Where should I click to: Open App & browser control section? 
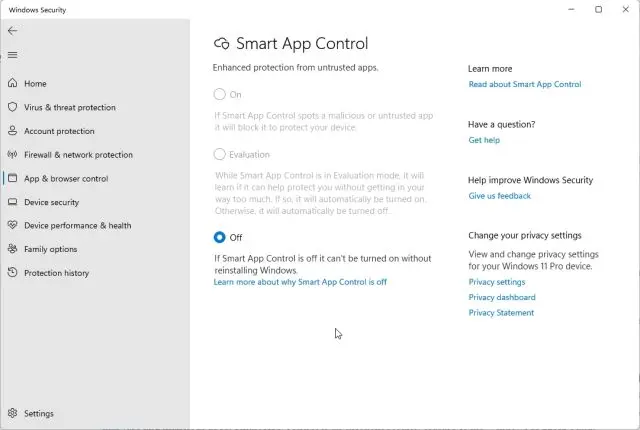pyautogui.click(x=66, y=178)
